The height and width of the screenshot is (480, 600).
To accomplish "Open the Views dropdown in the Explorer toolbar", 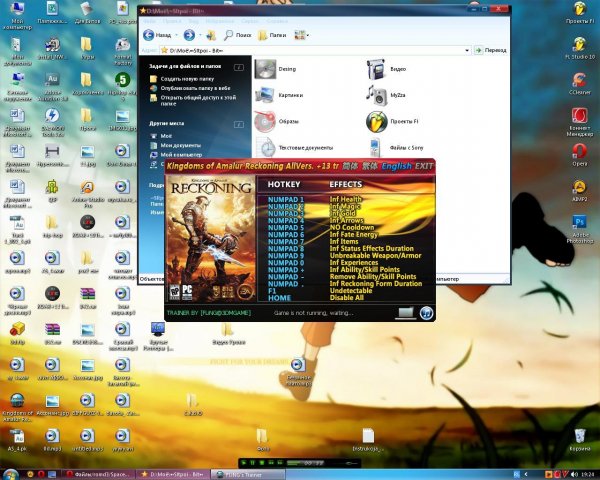I will point(302,35).
